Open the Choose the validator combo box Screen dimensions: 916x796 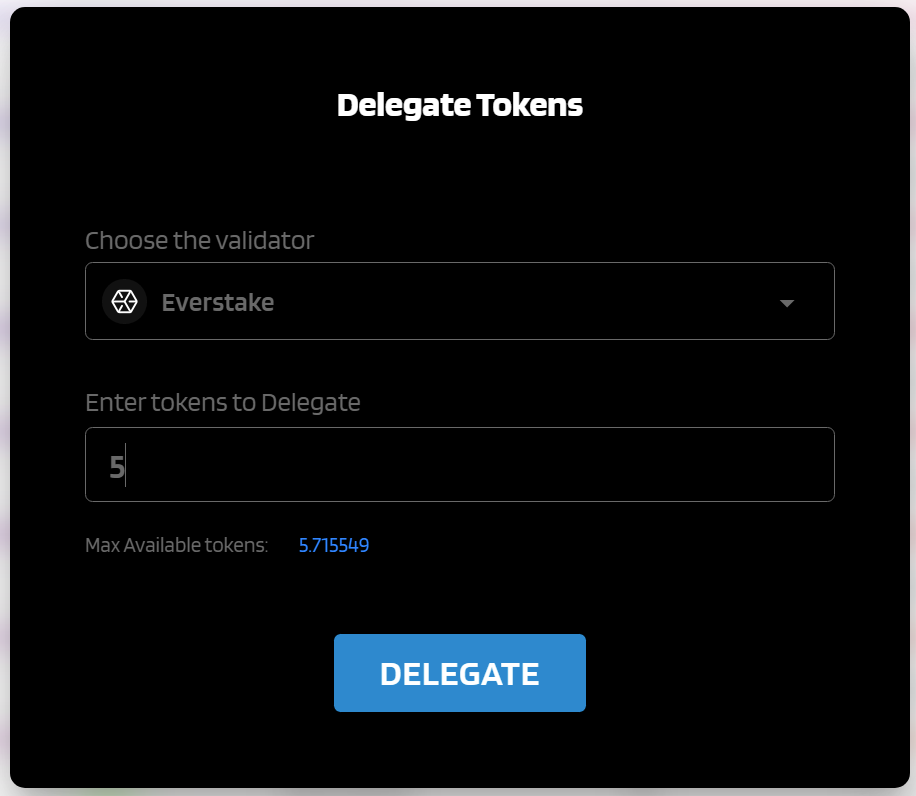click(460, 301)
